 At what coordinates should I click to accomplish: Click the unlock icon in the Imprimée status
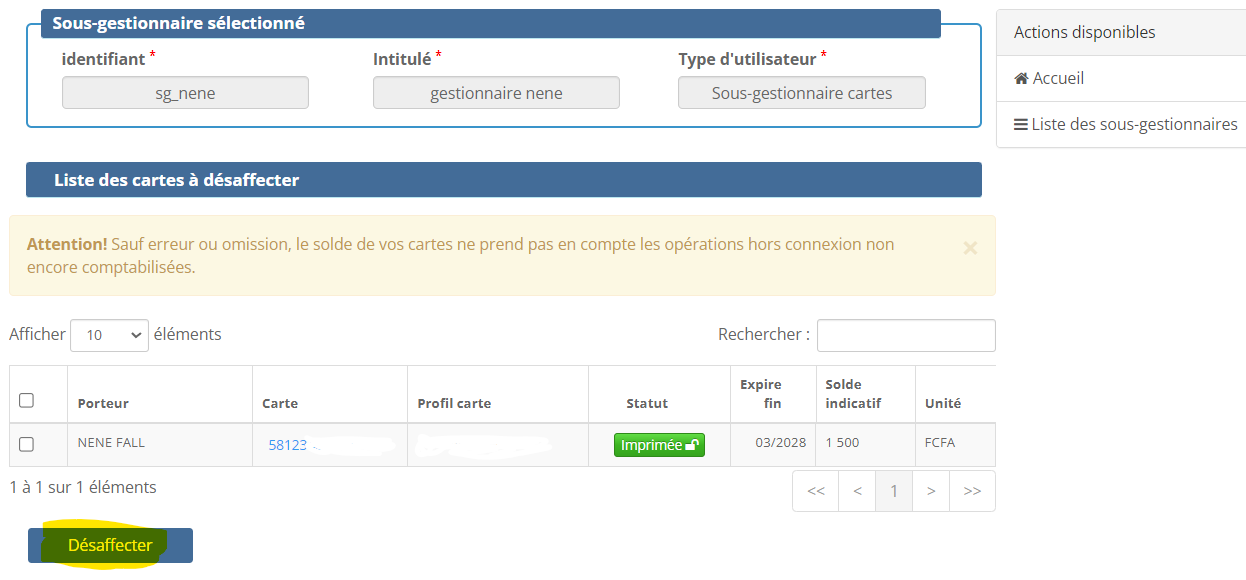click(692, 445)
